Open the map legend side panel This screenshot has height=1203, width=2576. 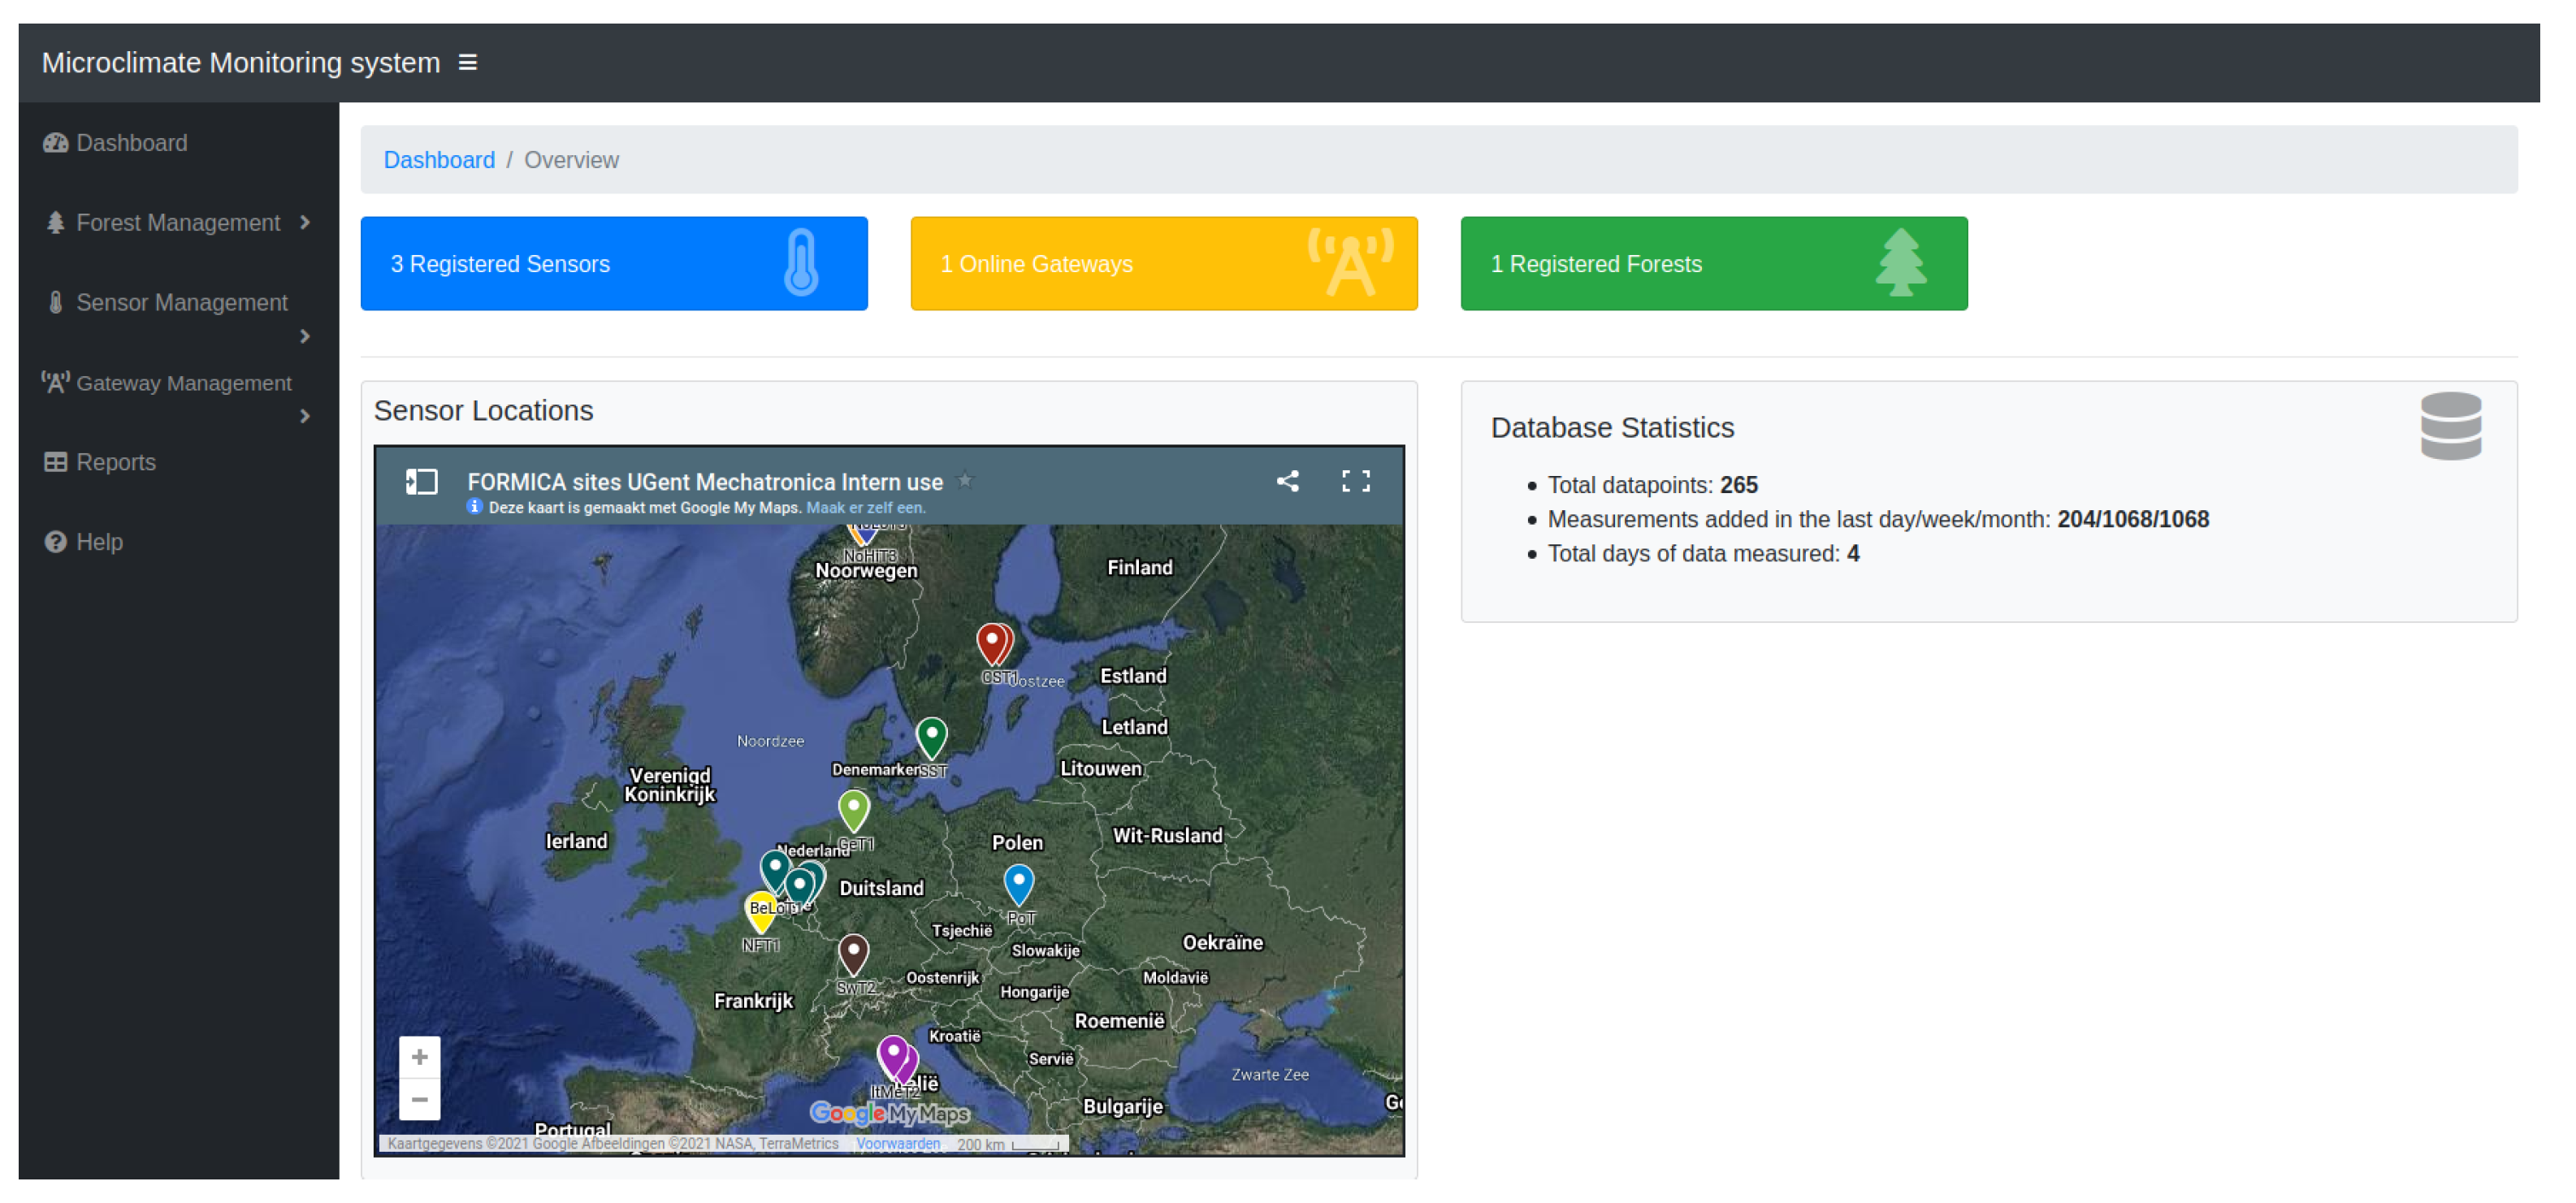(x=421, y=482)
